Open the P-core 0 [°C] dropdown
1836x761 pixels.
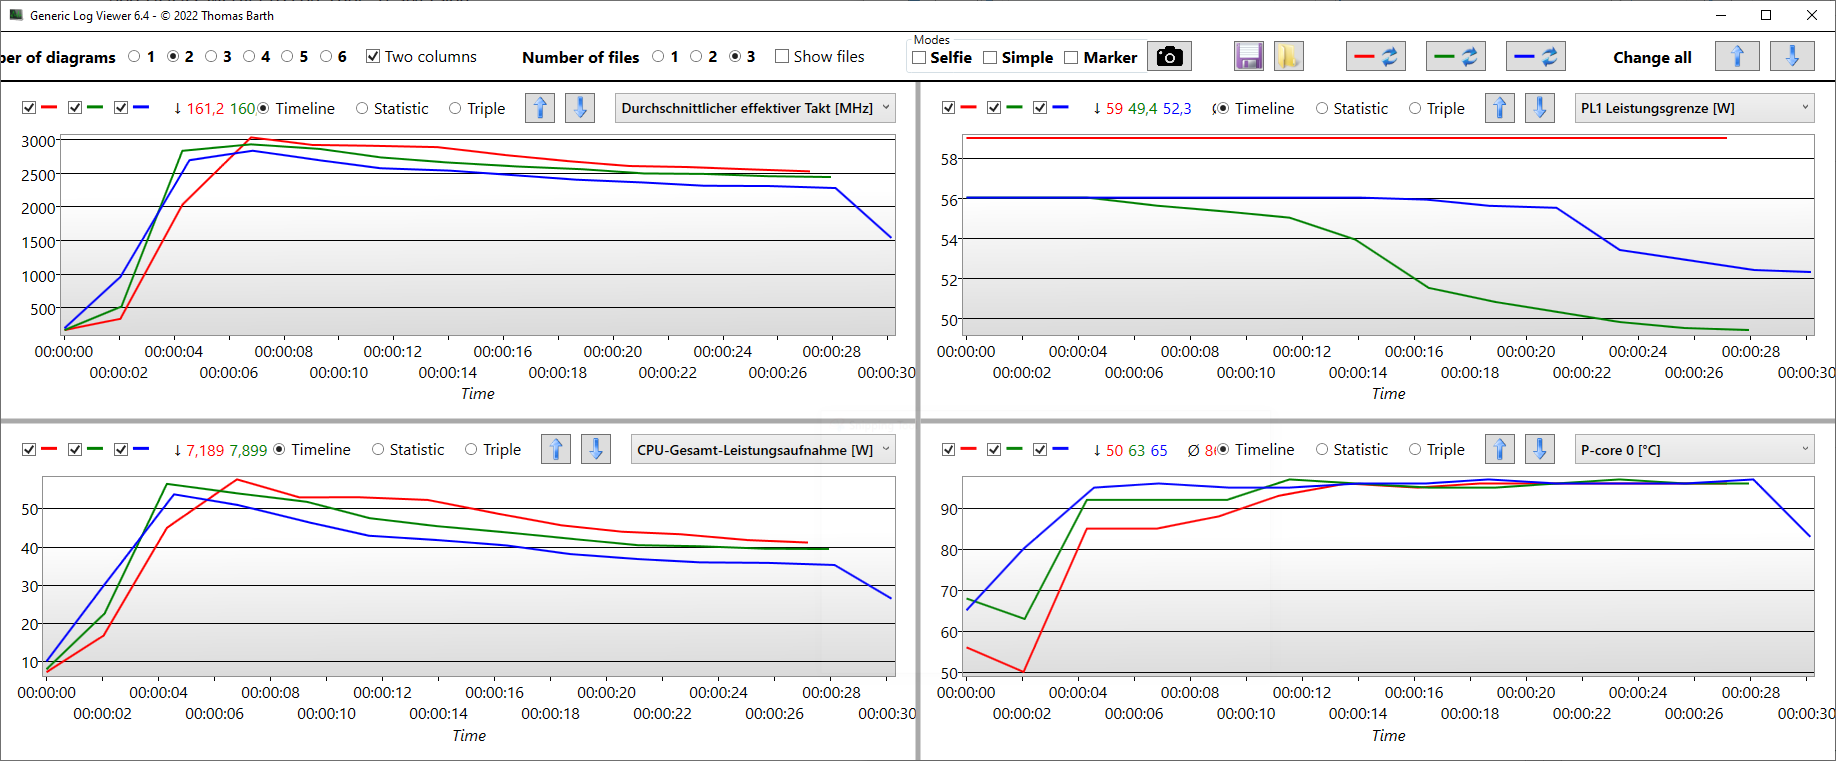pyautogui.click(x=1694, y=450)
